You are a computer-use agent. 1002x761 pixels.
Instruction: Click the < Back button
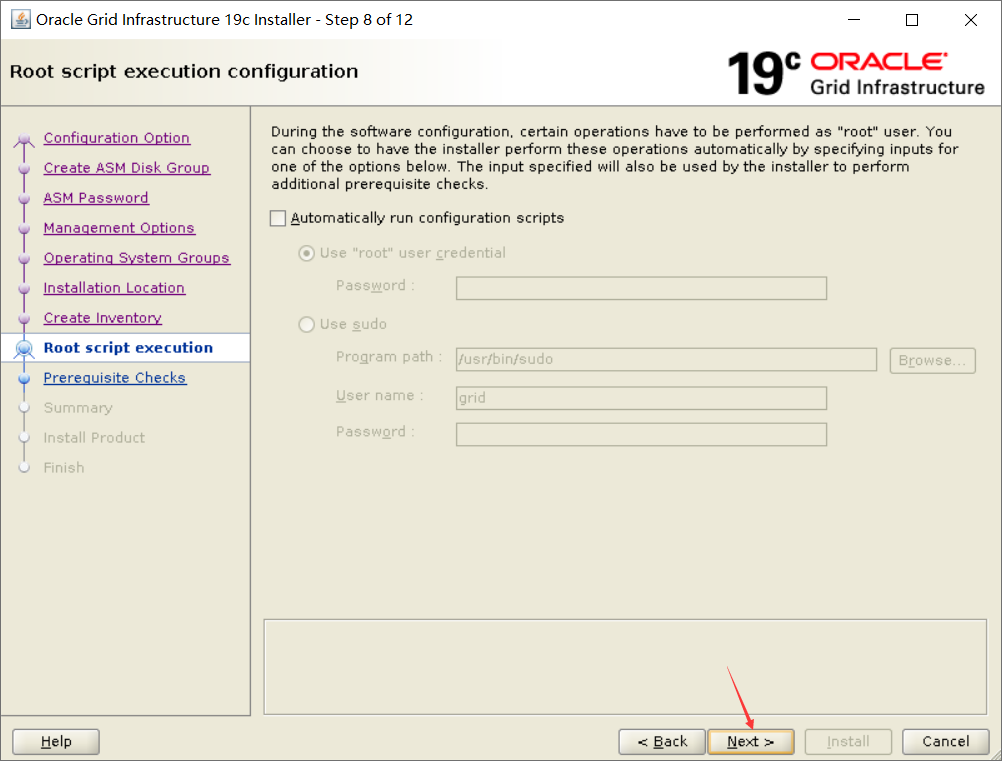(x=662, y=742)
